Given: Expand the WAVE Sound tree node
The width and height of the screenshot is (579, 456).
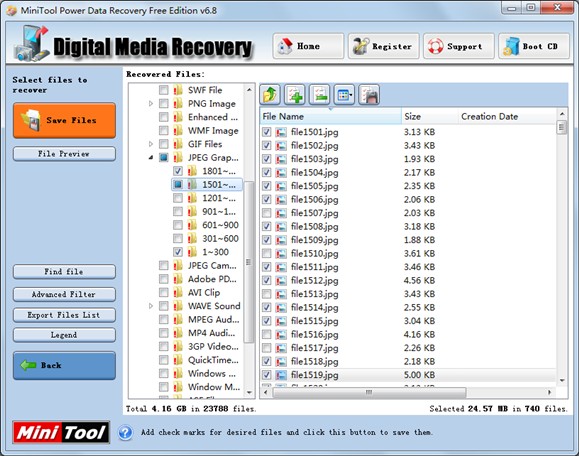Looking at the screenshot, I should pyautogui.click(x=151, y=306).
